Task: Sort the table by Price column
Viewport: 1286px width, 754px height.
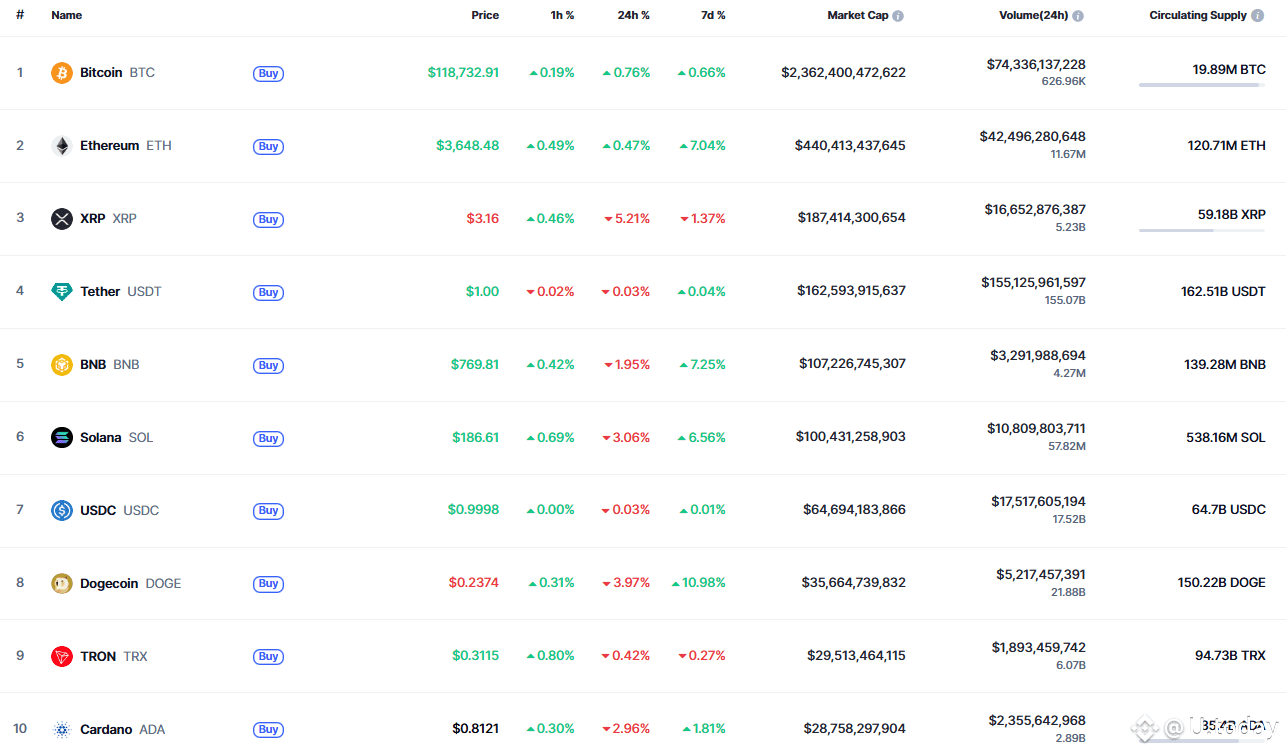Action: 485,15
